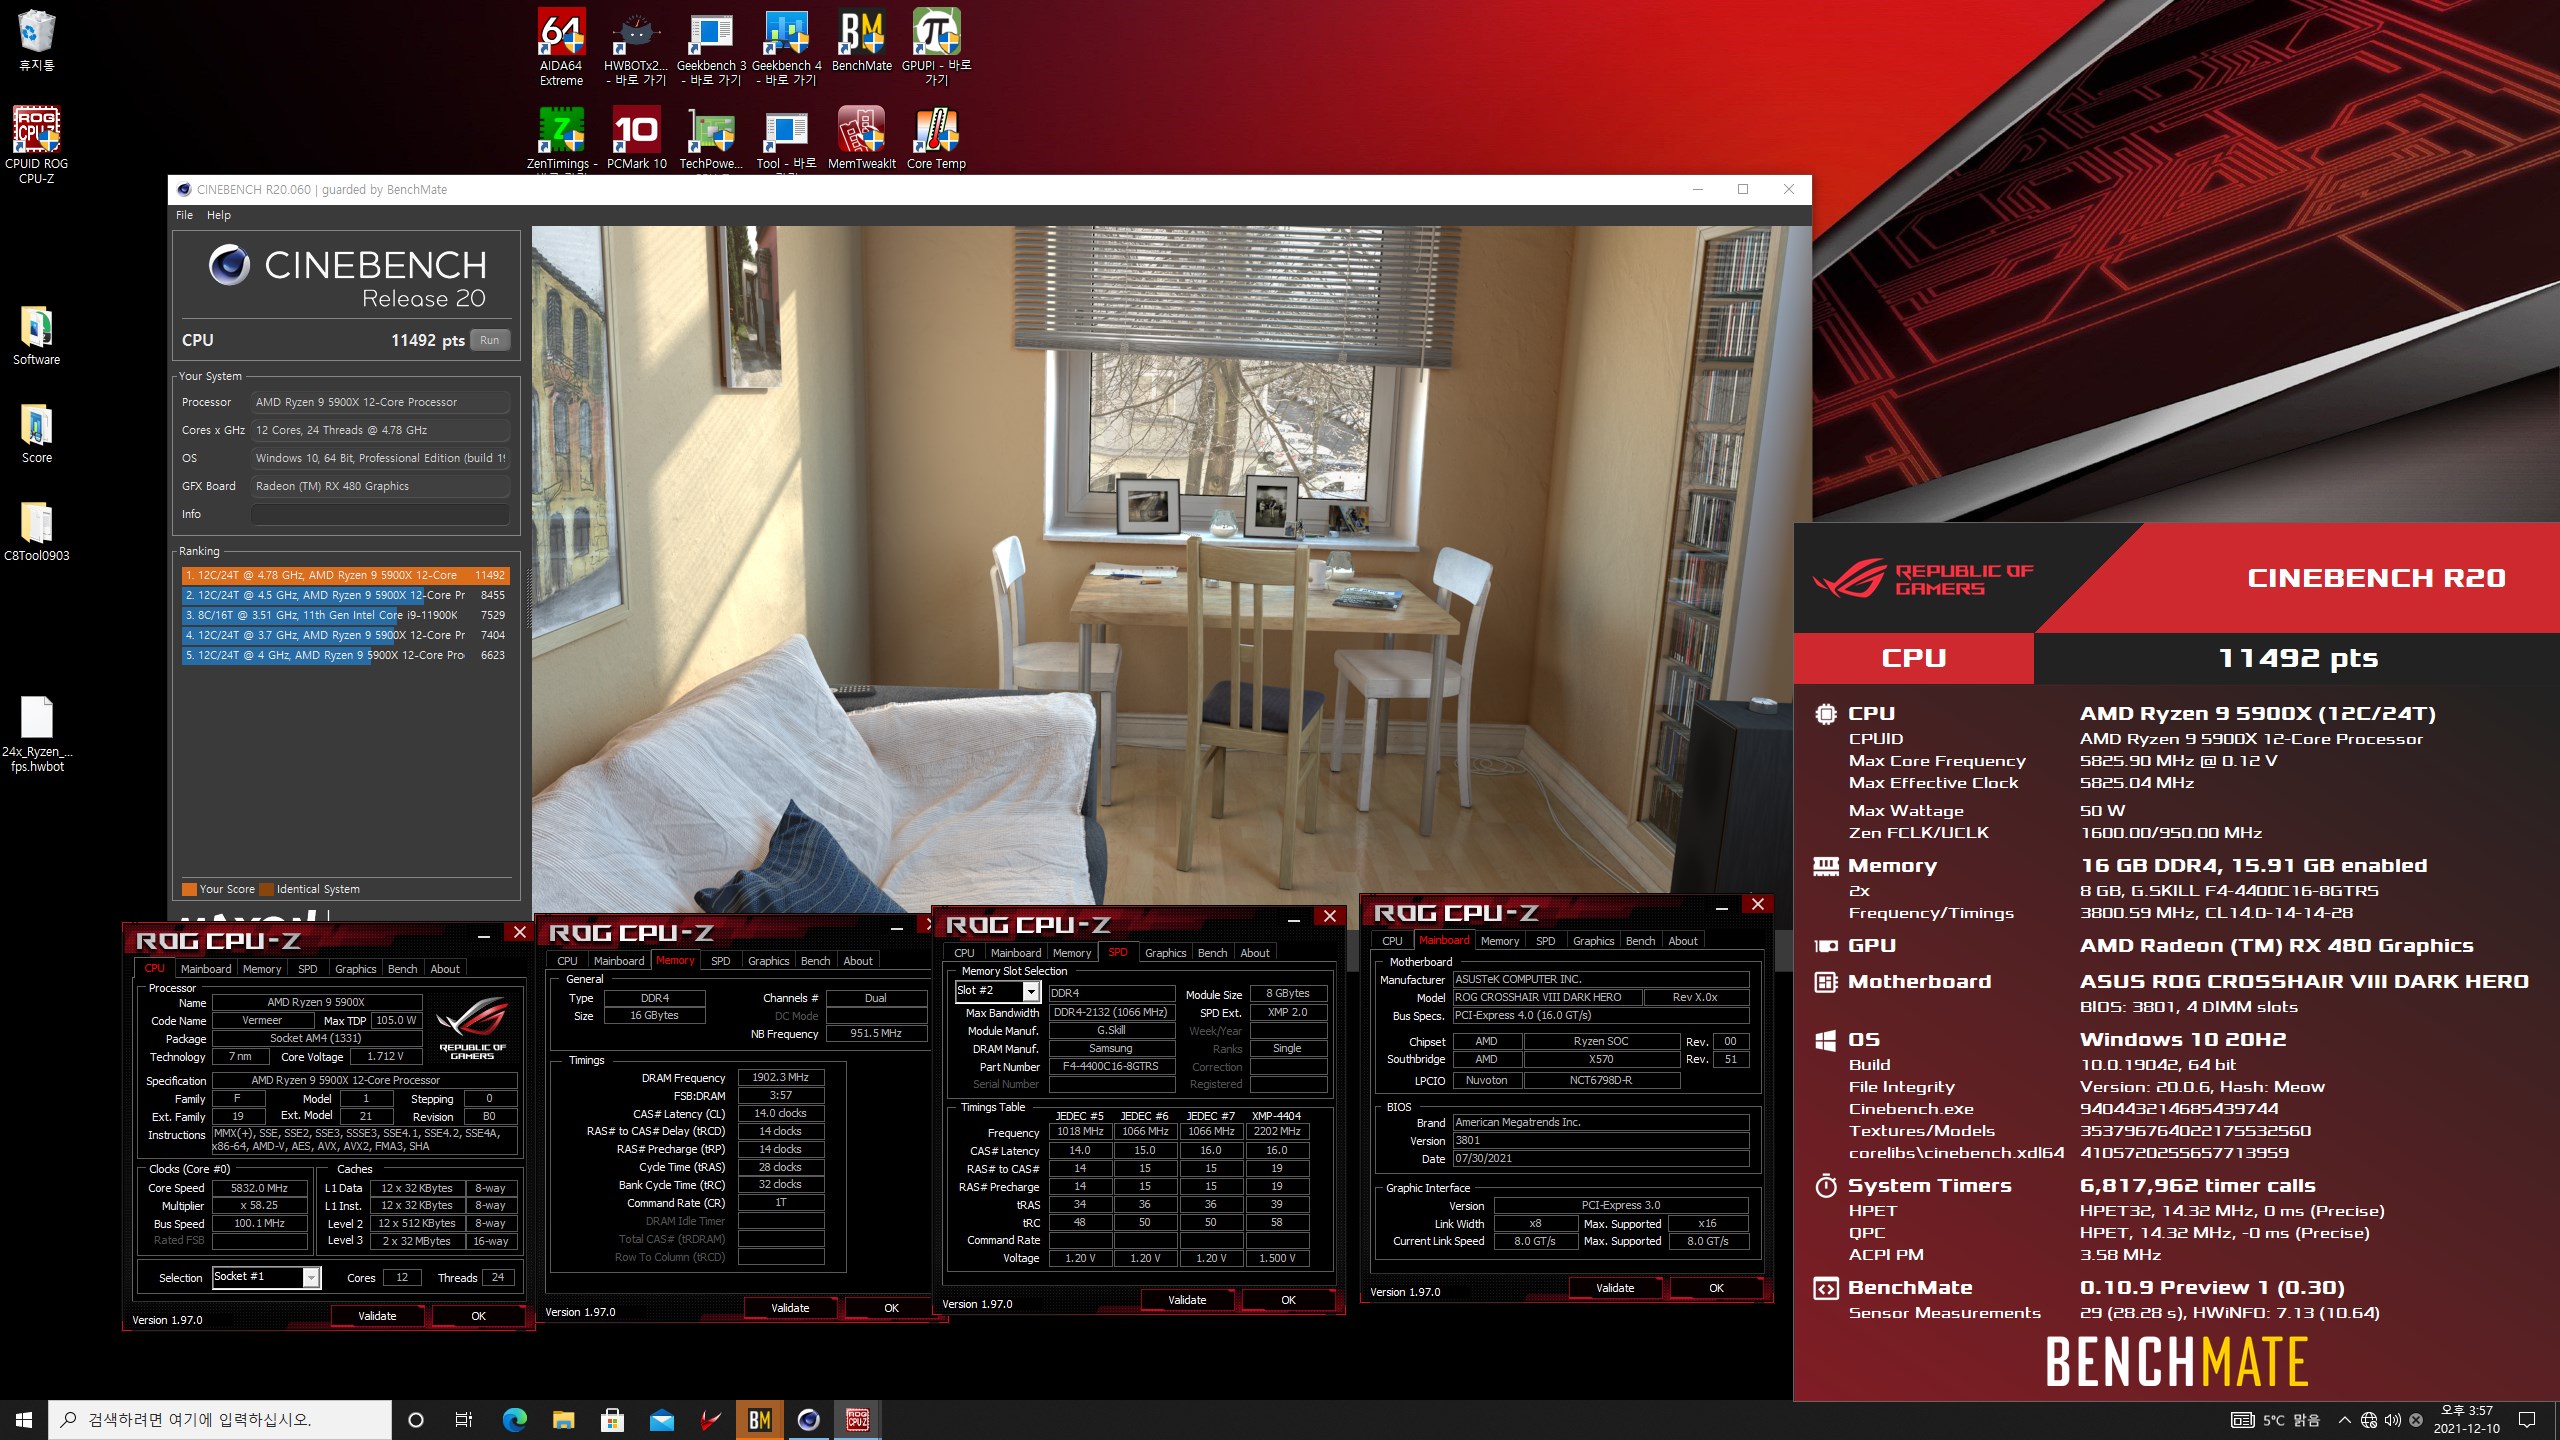Open the volume icon in system tray
Viewport: 2560px width, 1440px height.
tap(2393, 1419)
